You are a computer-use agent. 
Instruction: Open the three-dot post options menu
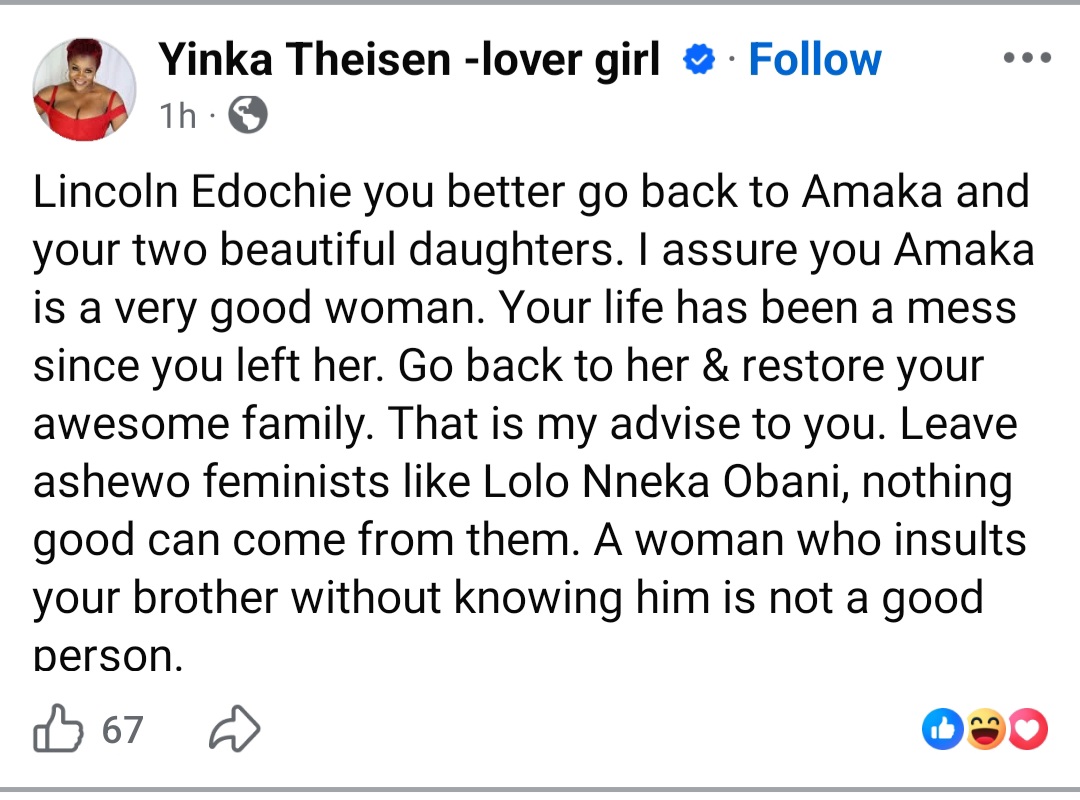coord(1026,57)
